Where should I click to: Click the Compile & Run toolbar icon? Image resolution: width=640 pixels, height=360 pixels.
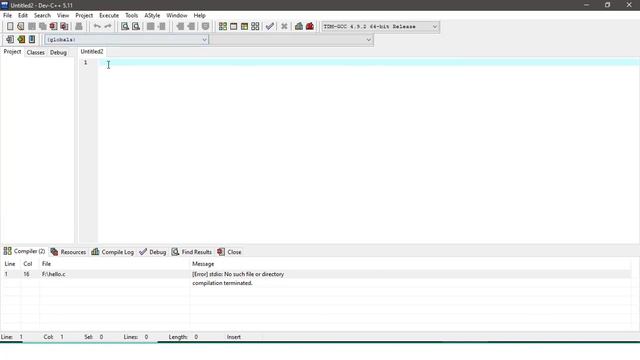coord(244,27)
